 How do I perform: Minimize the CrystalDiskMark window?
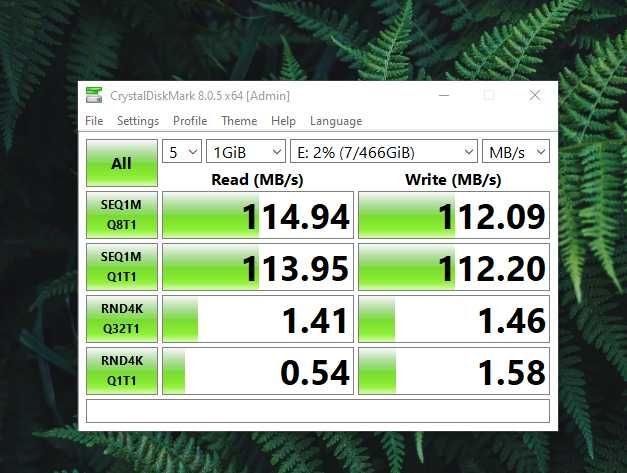click(444, 95)
